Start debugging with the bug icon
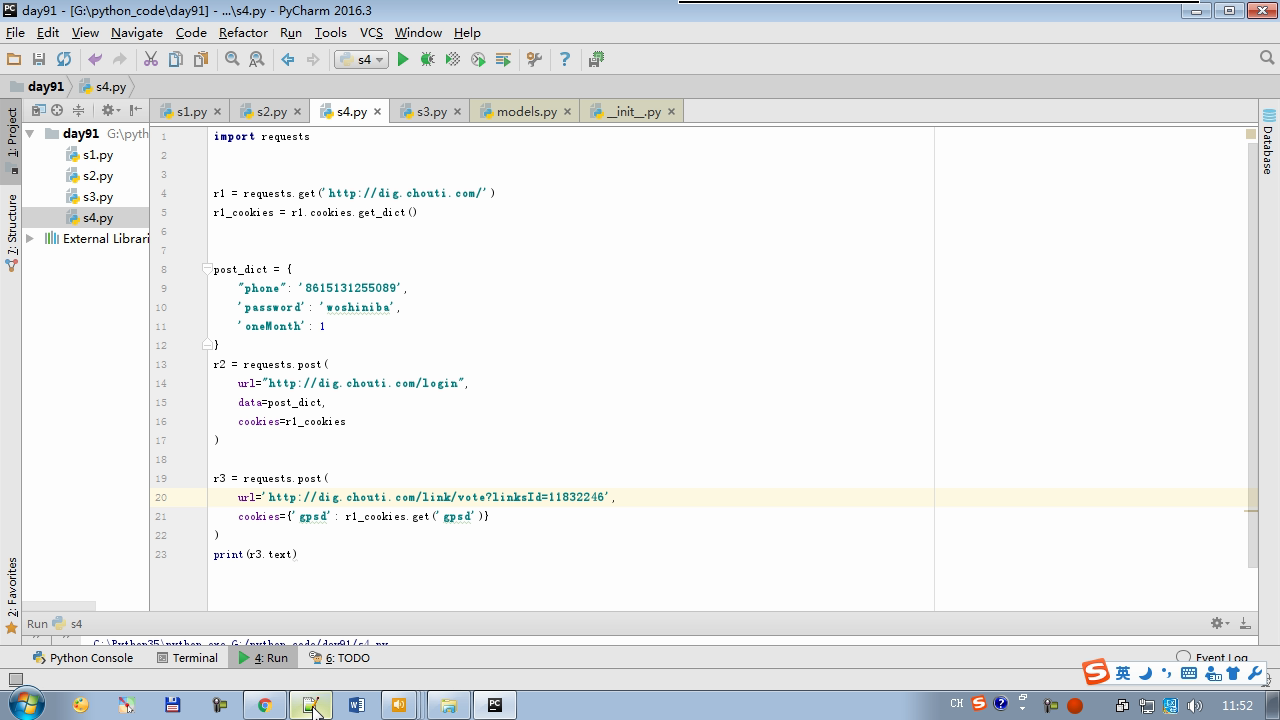1280x720 pixels. tap(428, 60)
